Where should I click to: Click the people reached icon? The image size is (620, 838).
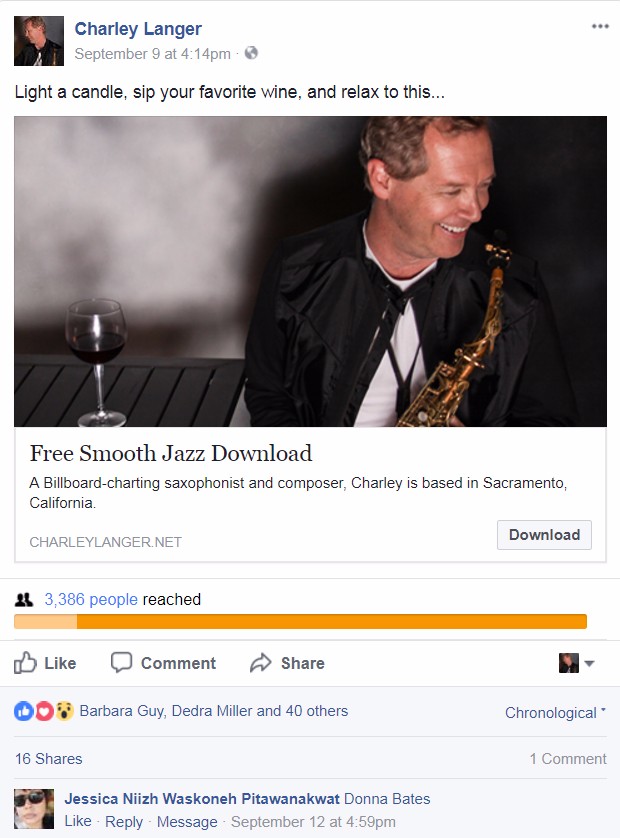pyautogui.click(x=24, y=600)
